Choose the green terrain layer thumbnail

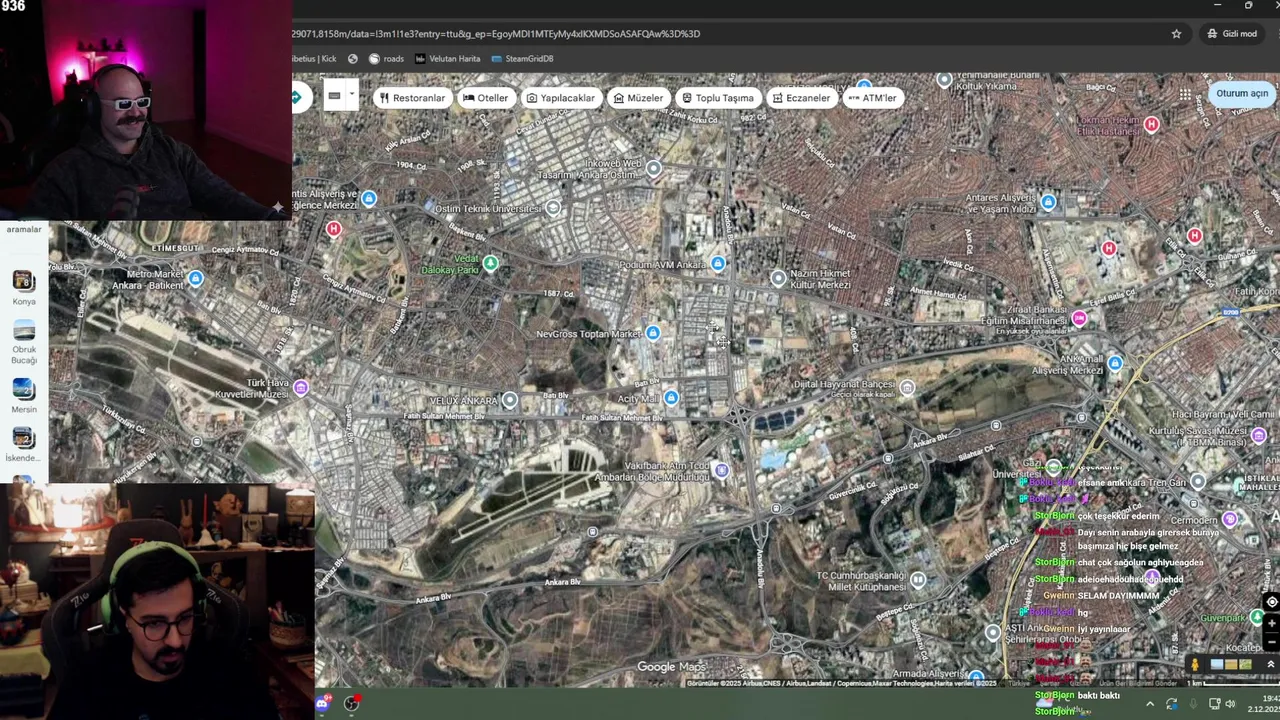(x=1245, y=664)
